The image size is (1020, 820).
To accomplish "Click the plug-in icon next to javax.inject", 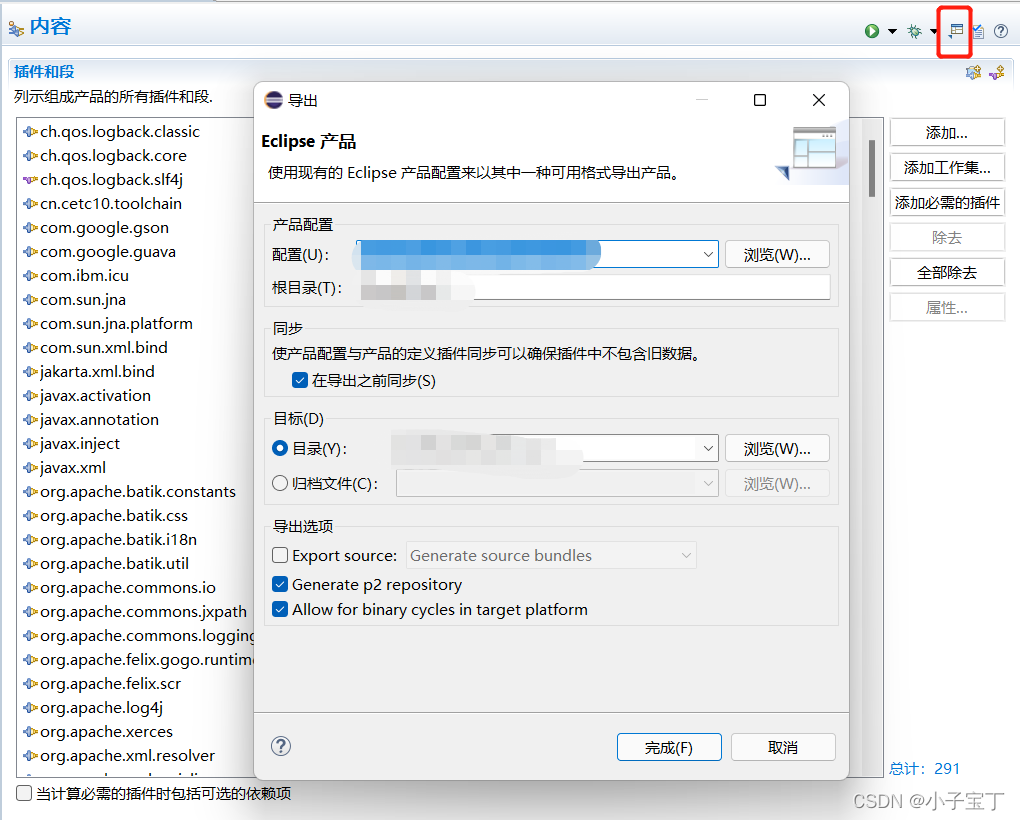I will point(31,443).
